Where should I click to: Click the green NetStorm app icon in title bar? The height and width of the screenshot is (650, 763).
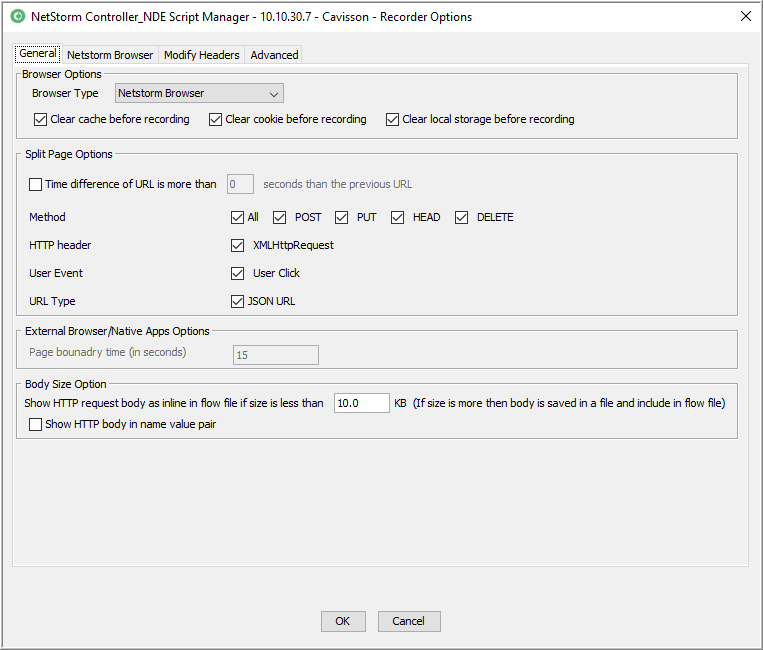tap(18, 17)
